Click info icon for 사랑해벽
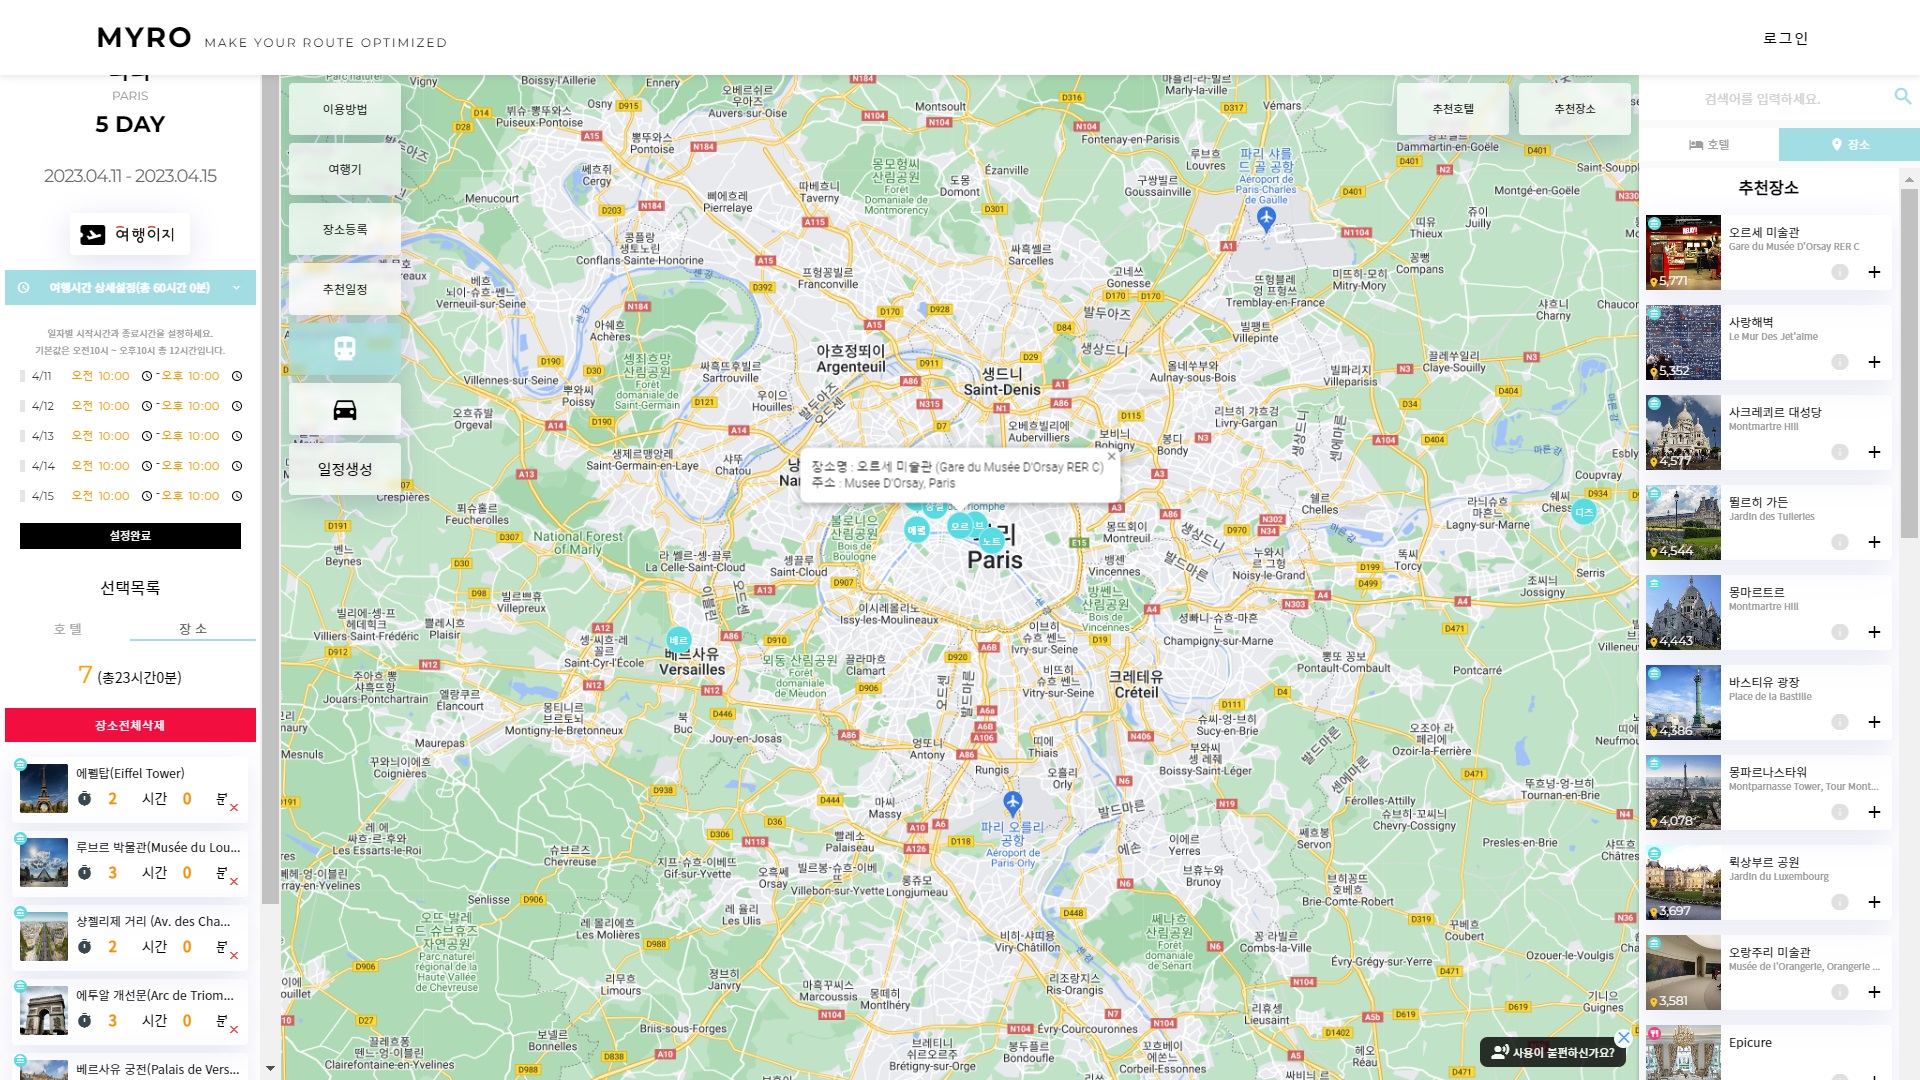Screen dimensions: 1920x1080 click(1839, 362)
